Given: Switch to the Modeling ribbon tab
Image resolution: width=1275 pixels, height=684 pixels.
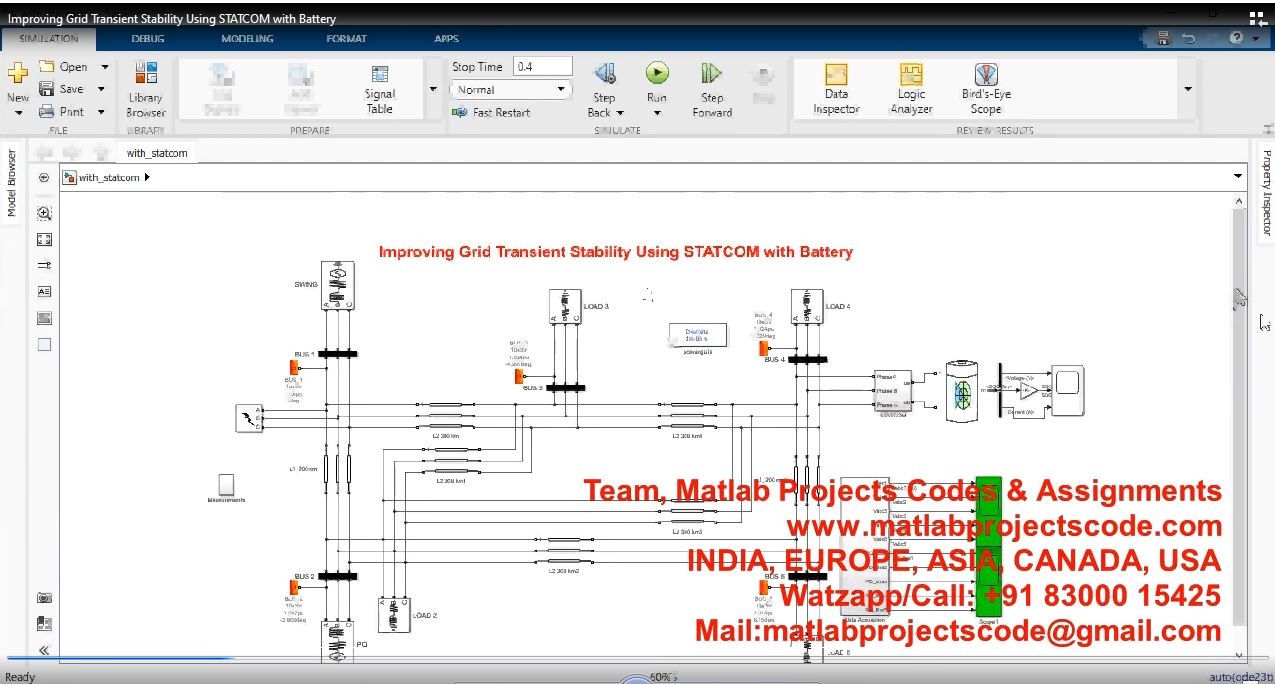Looking at the screenshot, I should point(247,39).
